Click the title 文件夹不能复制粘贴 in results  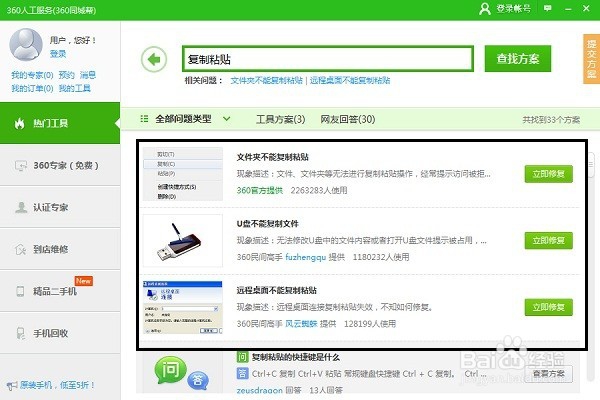click(272, 157)
